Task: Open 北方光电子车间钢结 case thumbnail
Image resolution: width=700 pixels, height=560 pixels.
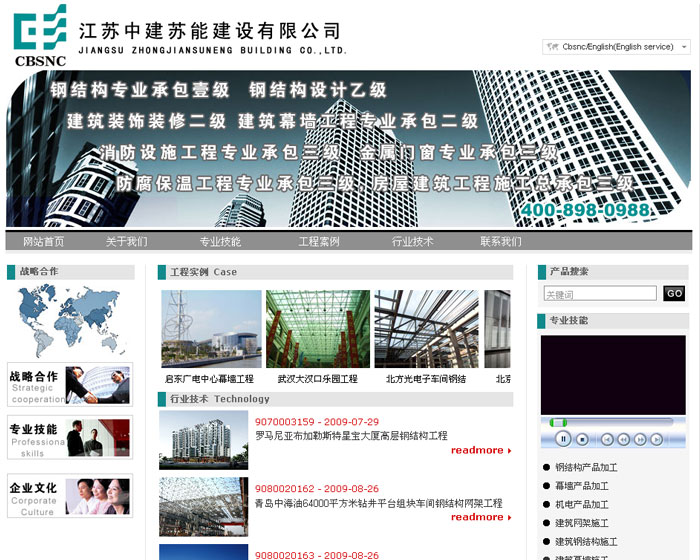Action: pyautogui.click(x=426, y=329)
